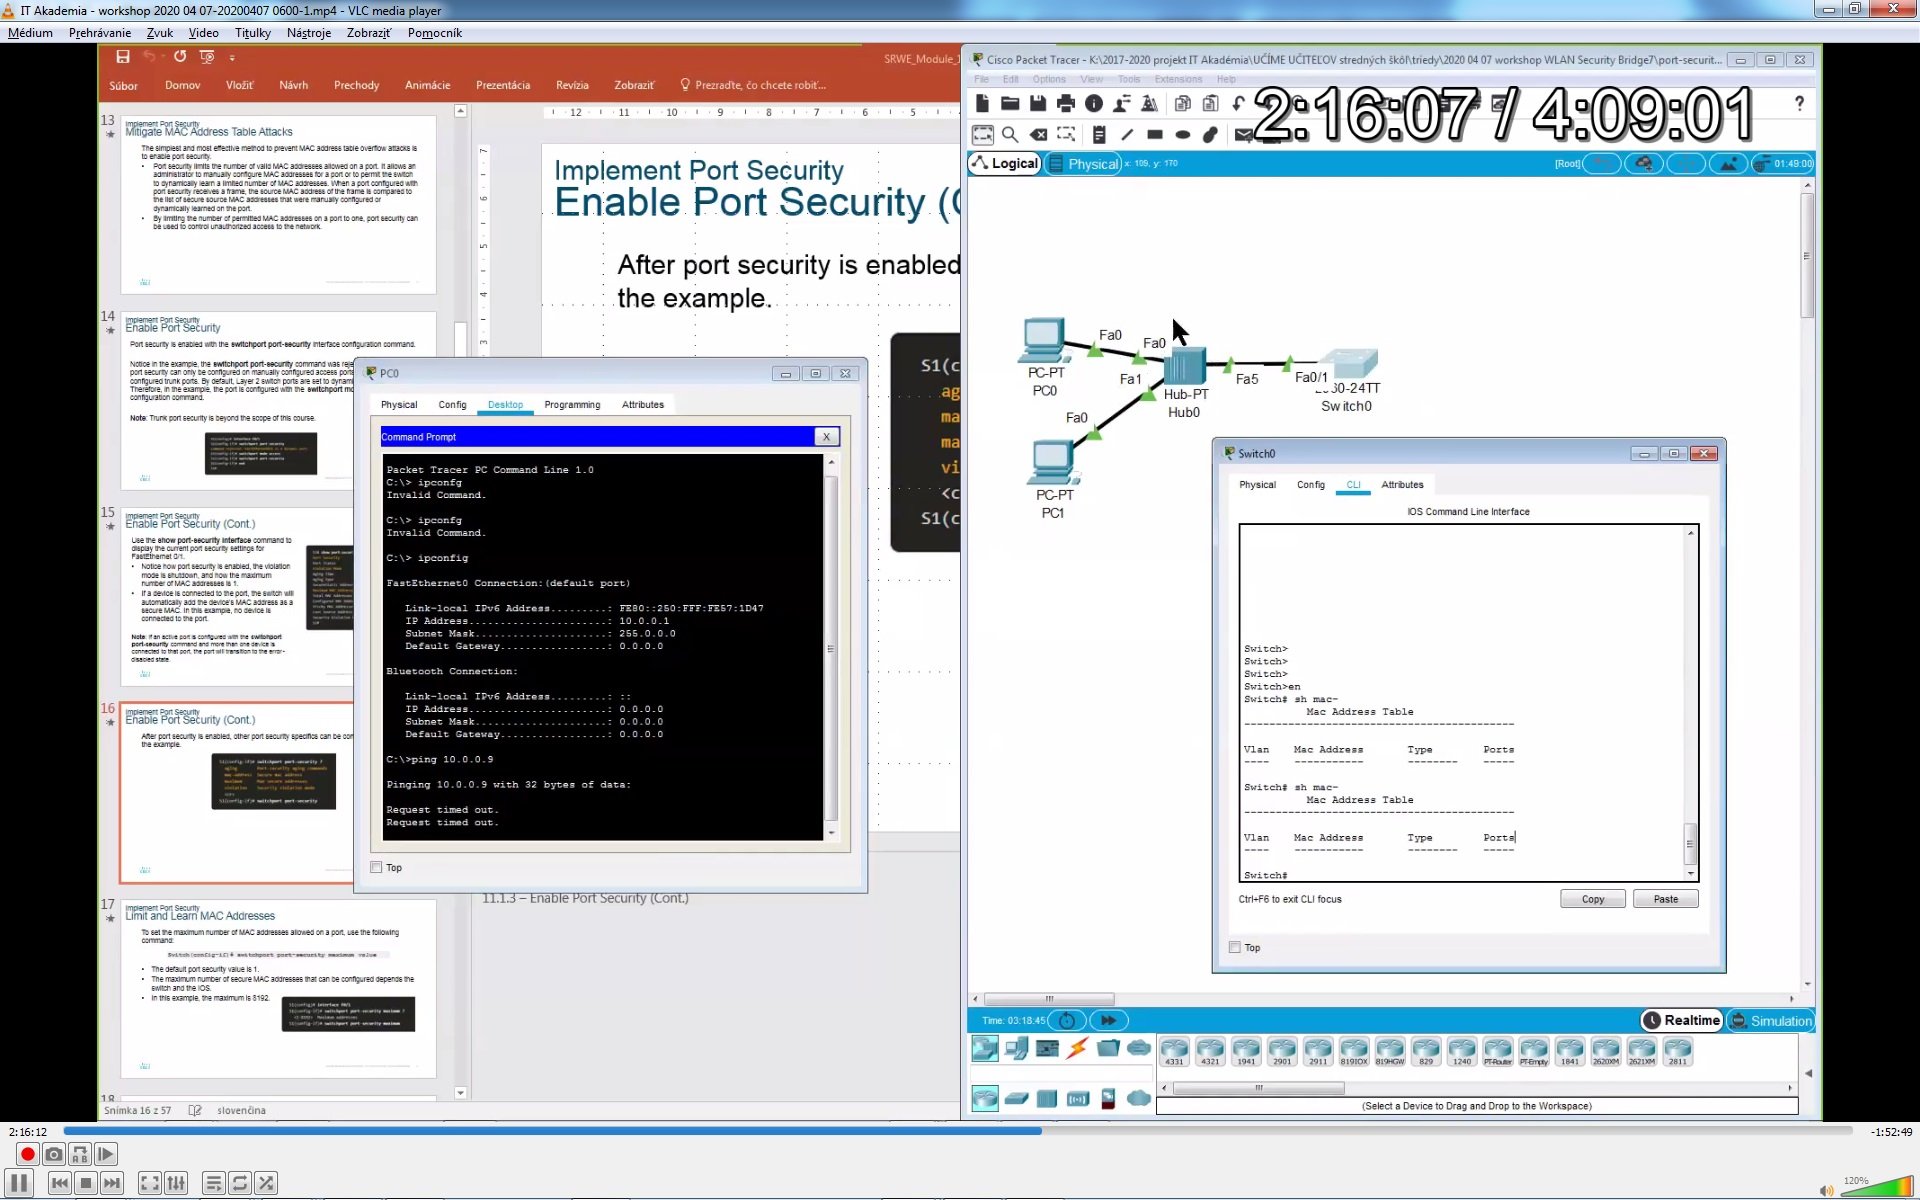Stop the video playback
Image resolution: width=1920 pixels, height=1200 pixels.
(86, 1183)
